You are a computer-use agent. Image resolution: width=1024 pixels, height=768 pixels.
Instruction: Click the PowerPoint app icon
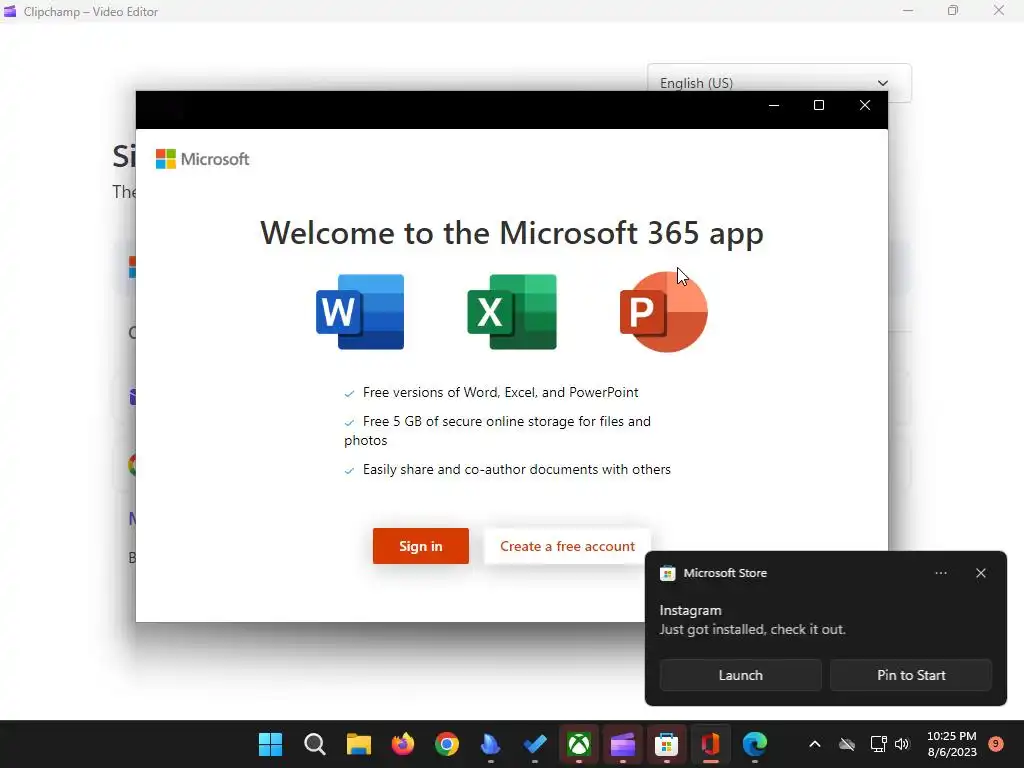pyautogui.click(x=664, y=312)
